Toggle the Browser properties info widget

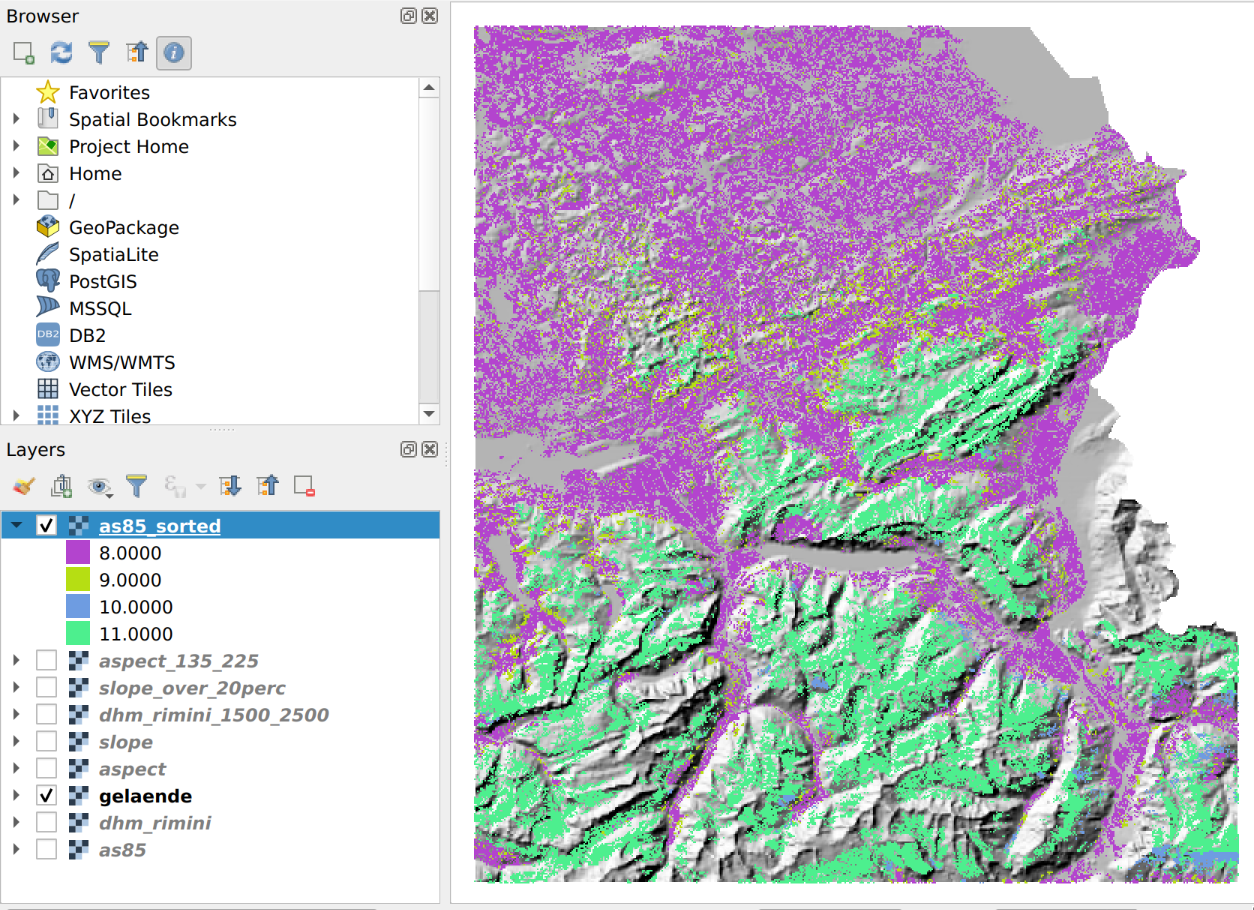click(174, 53)
